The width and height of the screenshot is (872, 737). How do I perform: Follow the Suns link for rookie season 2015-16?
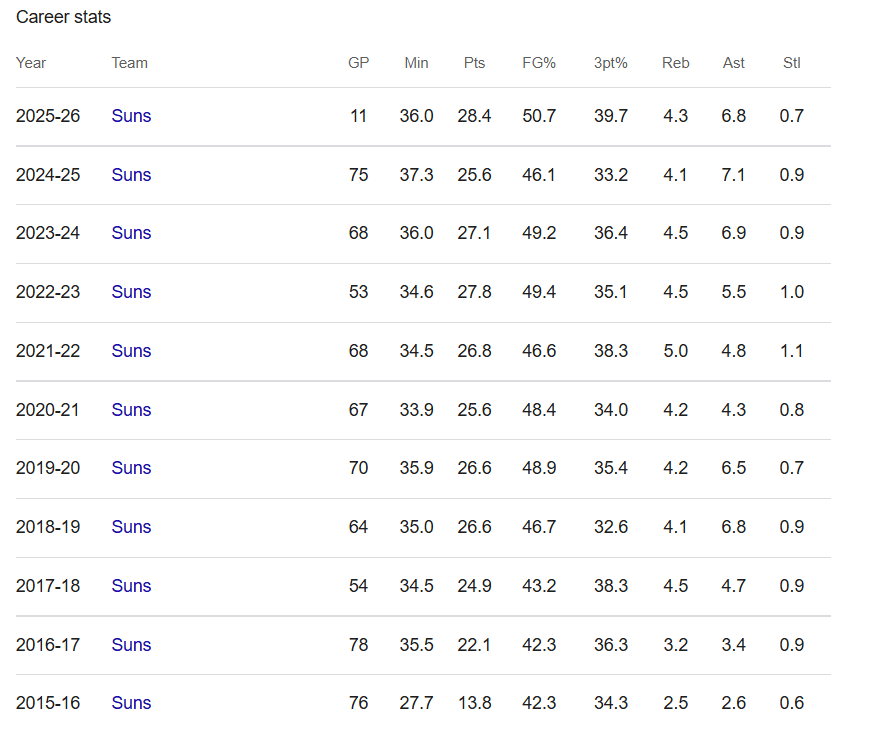tap(131, 703)
